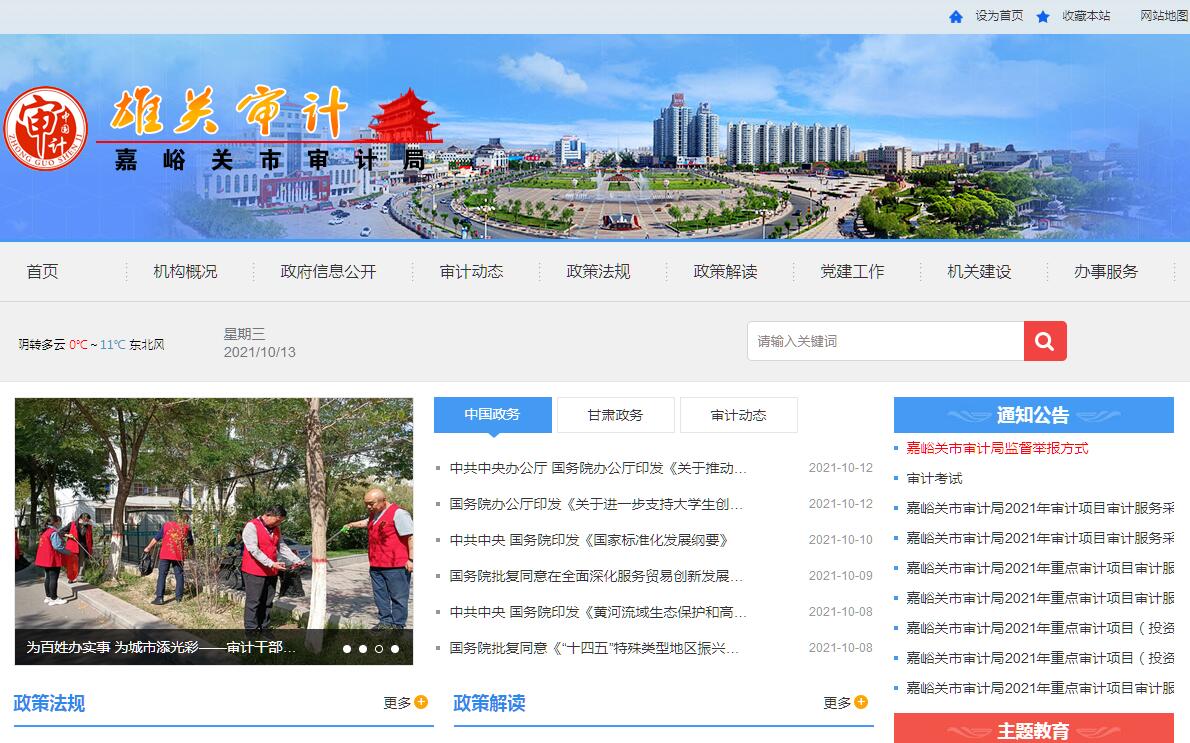This screenshot has width=1190, height=743.
Task: Switch to the 甘肃政务 tab
Action: [x=615, y=415]
